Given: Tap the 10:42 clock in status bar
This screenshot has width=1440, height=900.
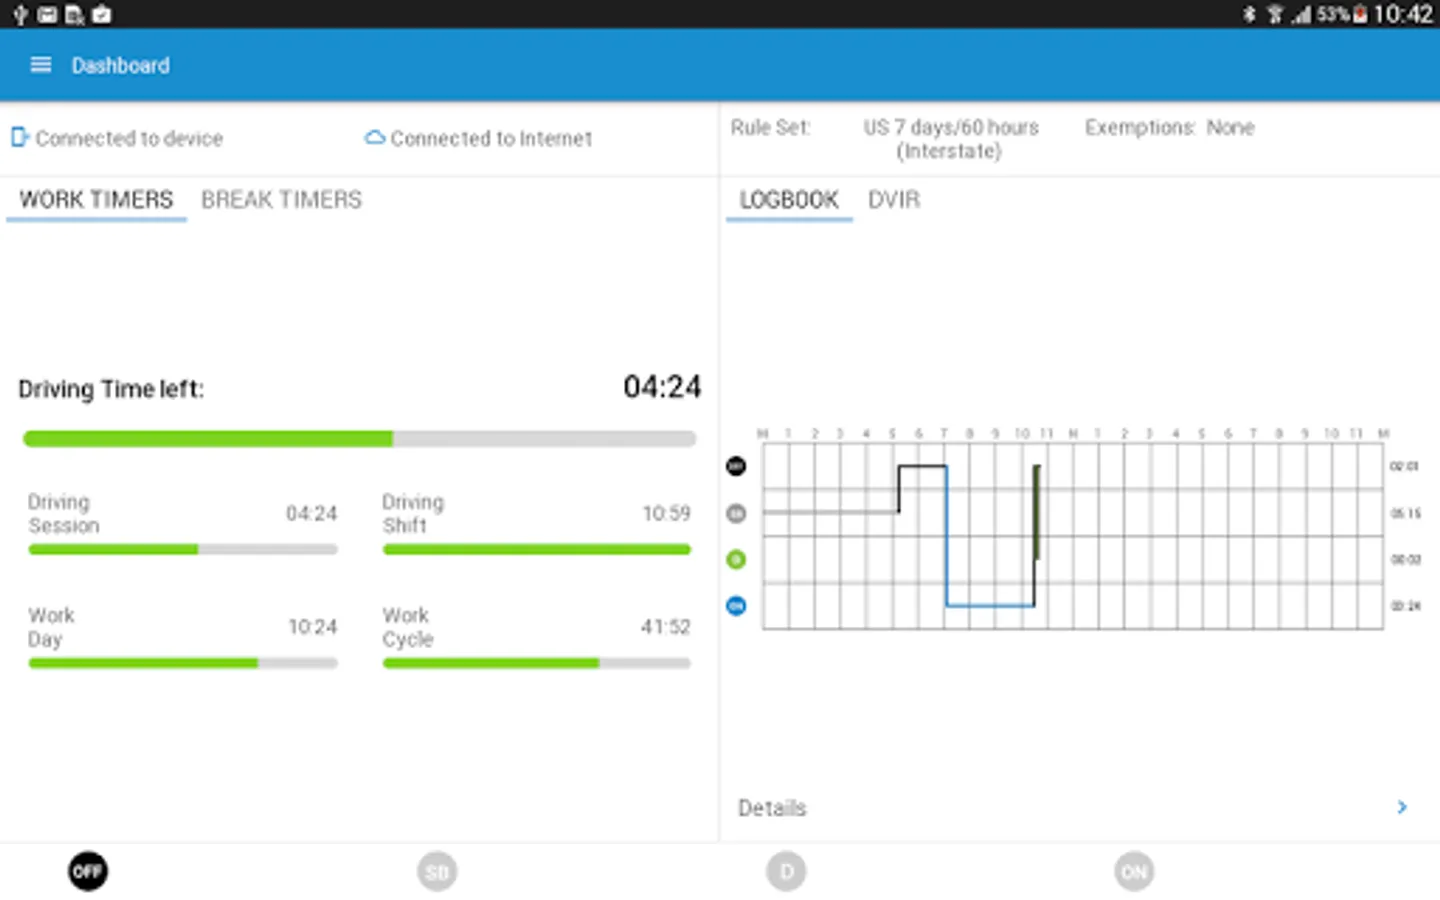Looking at the screenshot, I should [x=1403, y=14].
